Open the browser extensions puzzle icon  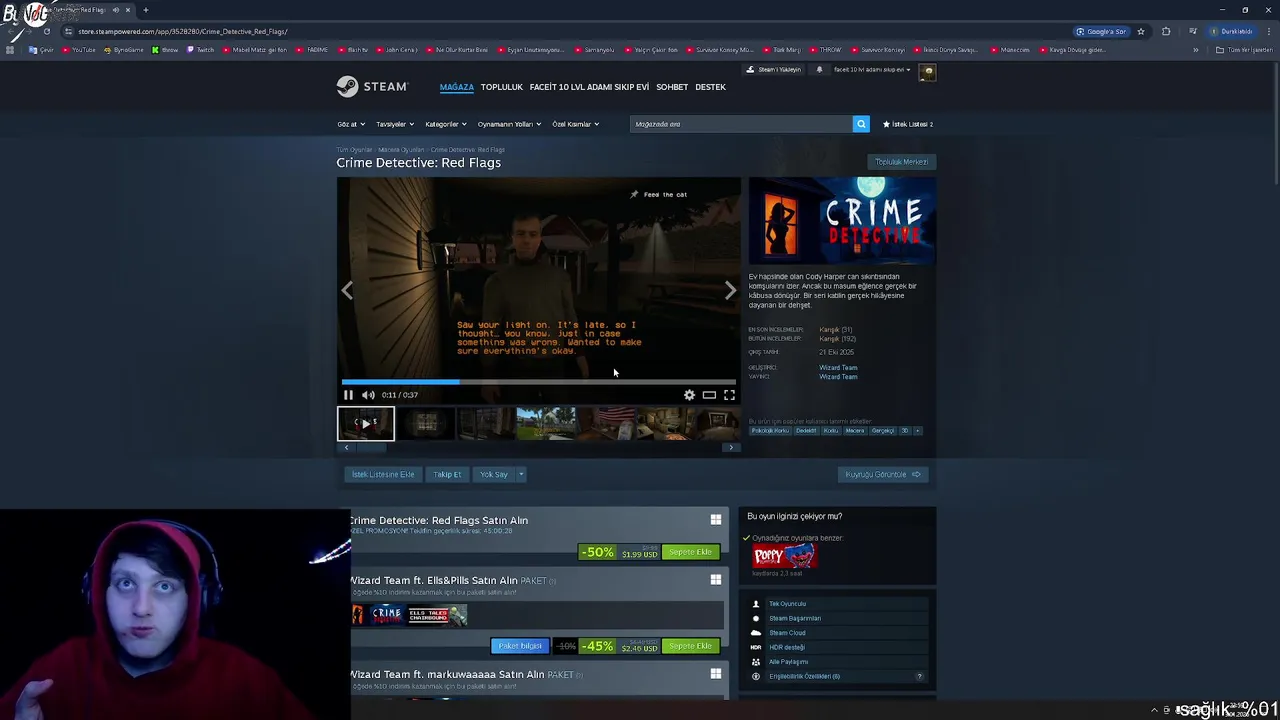pos(1166,31)
